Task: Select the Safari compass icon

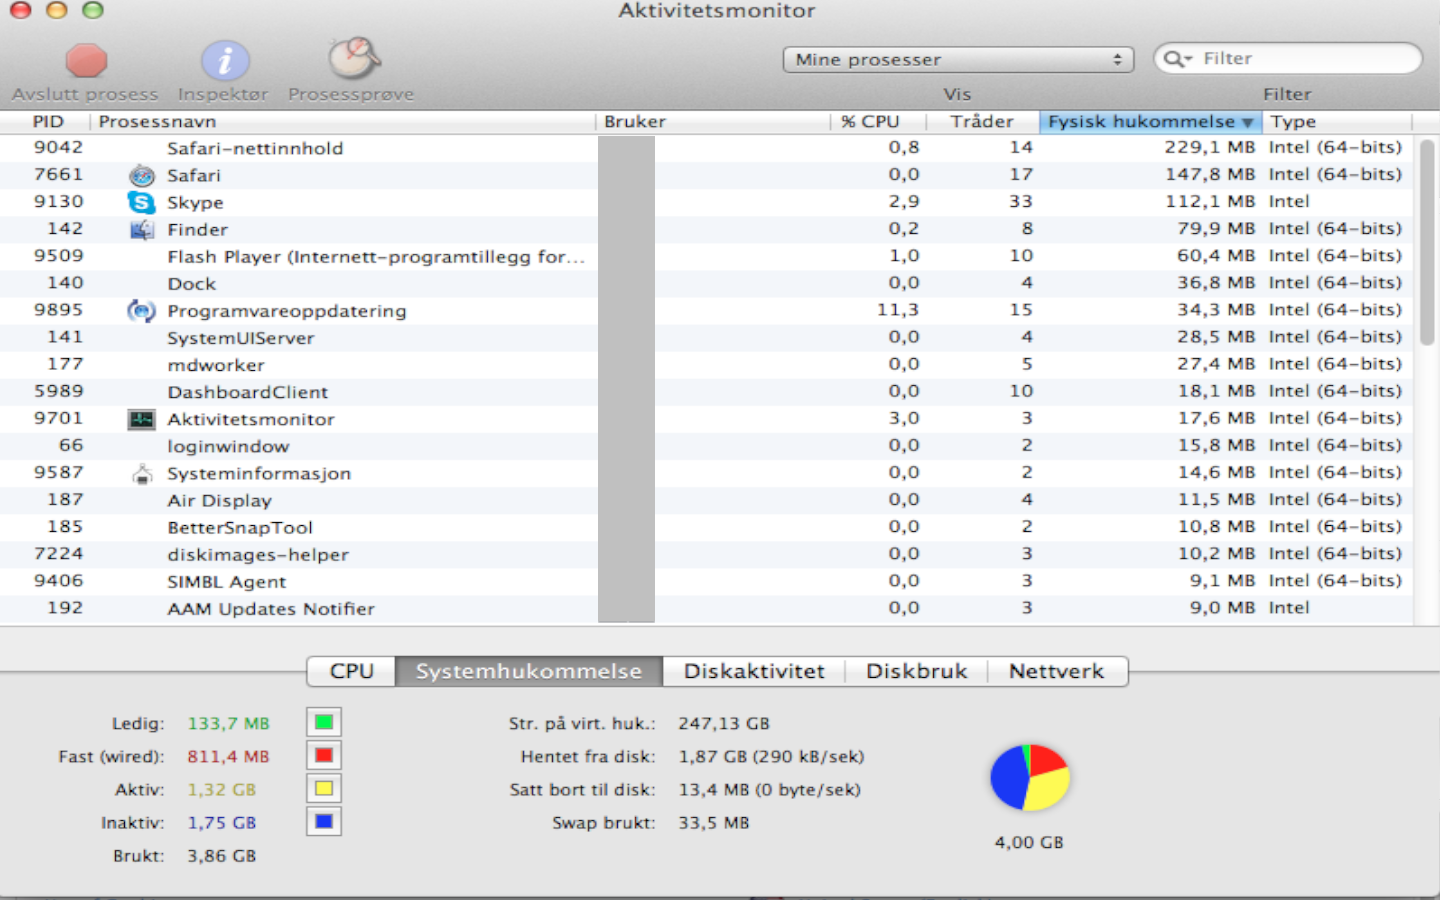Action: [x=142, y=175]
